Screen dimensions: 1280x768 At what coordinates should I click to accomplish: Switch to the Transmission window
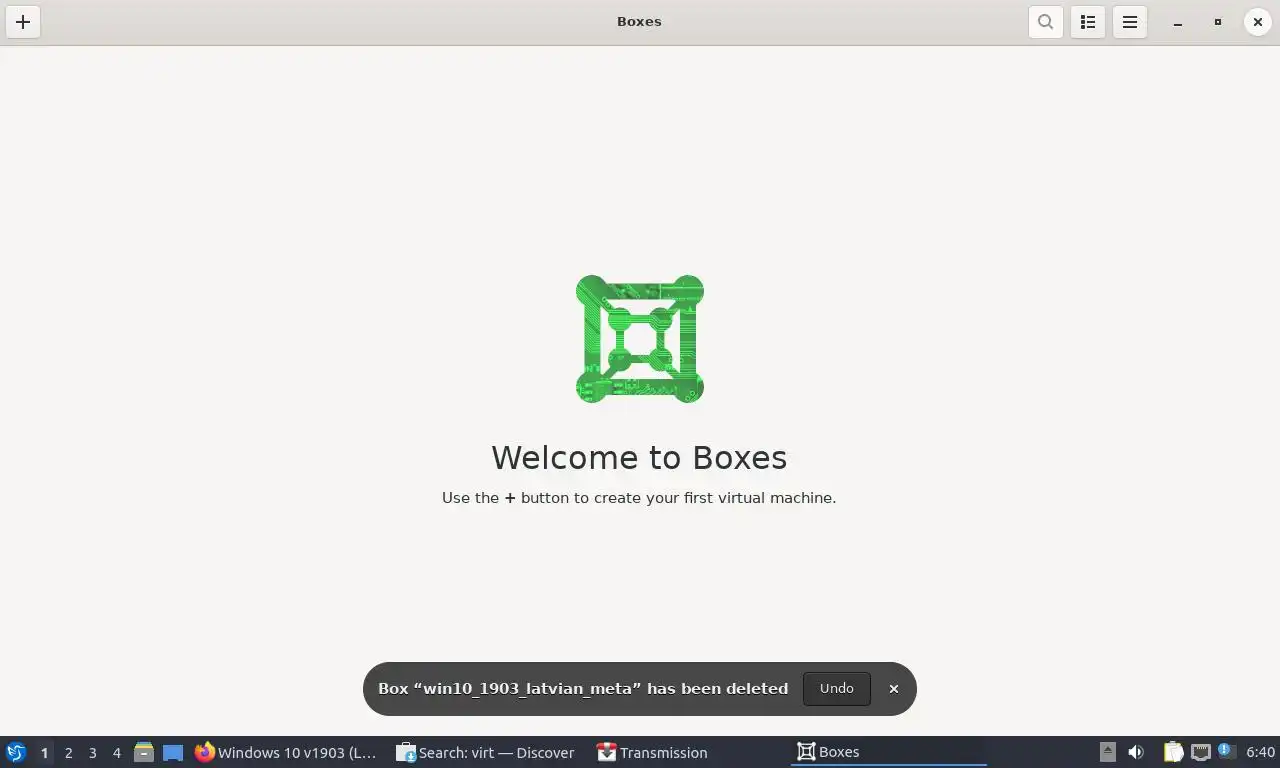click(x=689, y=752)
